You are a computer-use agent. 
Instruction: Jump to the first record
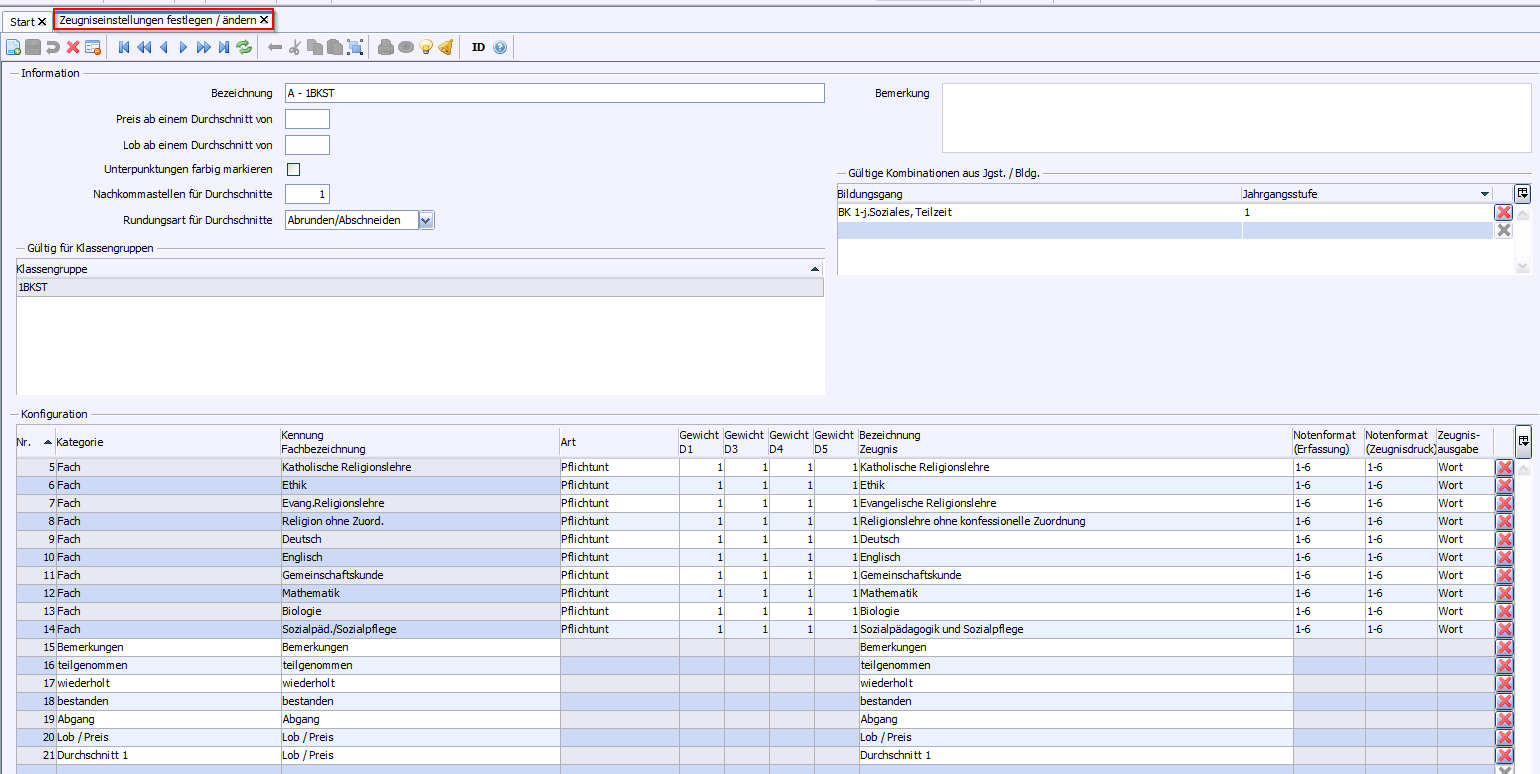click(124, 47)
